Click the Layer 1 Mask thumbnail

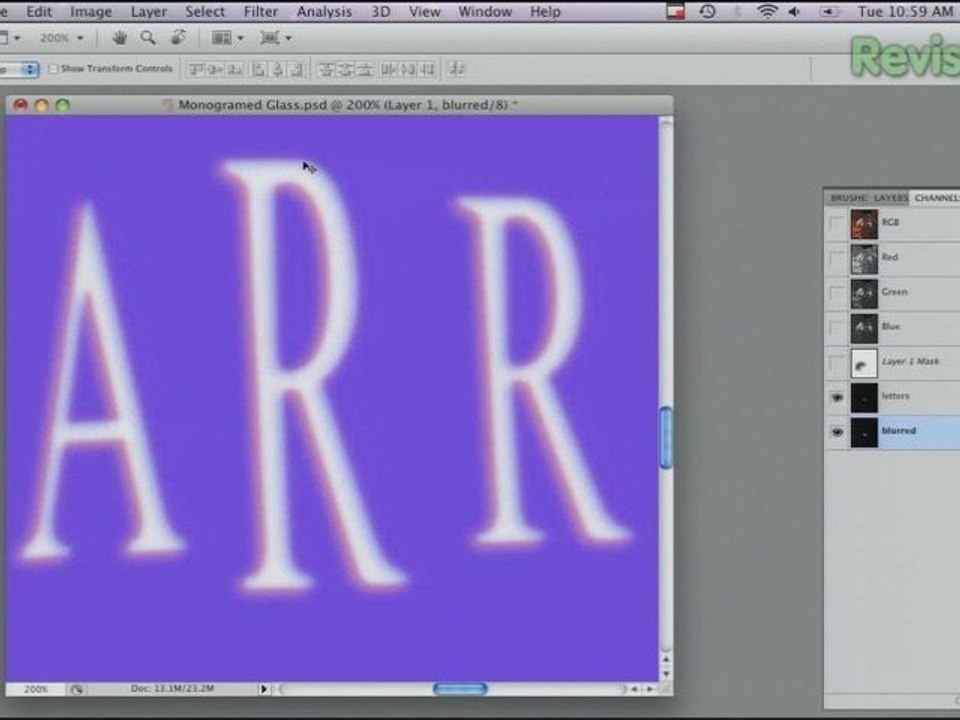(x=864, y=363)
